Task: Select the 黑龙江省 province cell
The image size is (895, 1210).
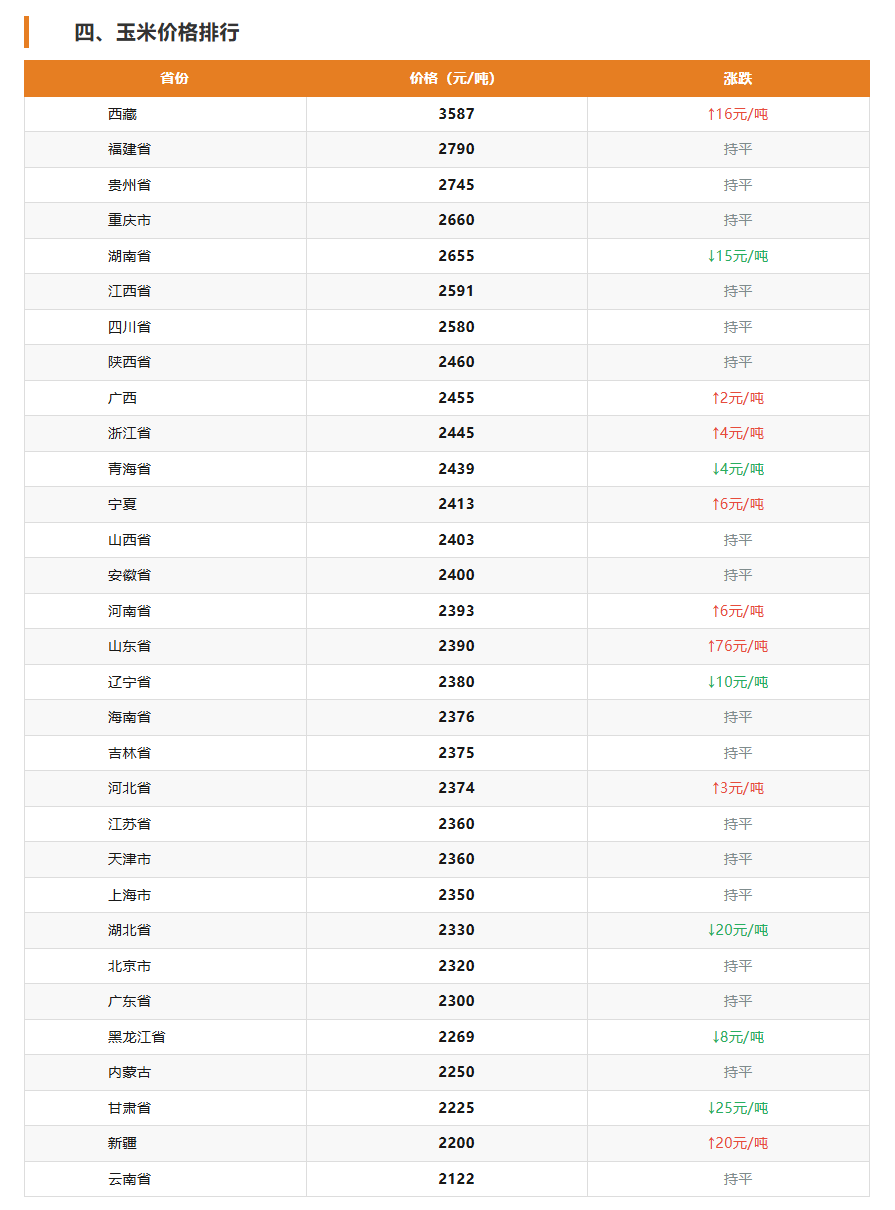Action: tap(137, 1037)
